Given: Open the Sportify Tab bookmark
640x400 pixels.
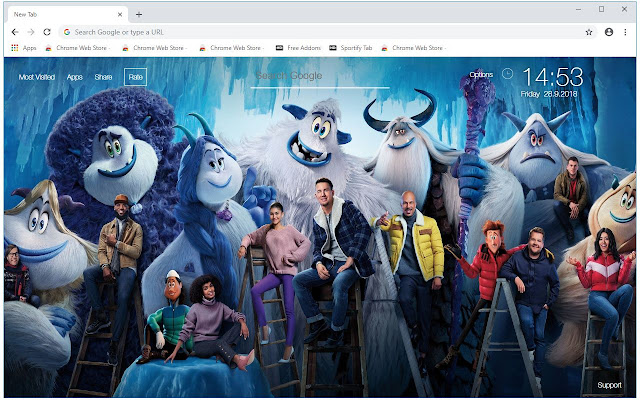Looking at the screenshot, I should (x=351, y=48).
